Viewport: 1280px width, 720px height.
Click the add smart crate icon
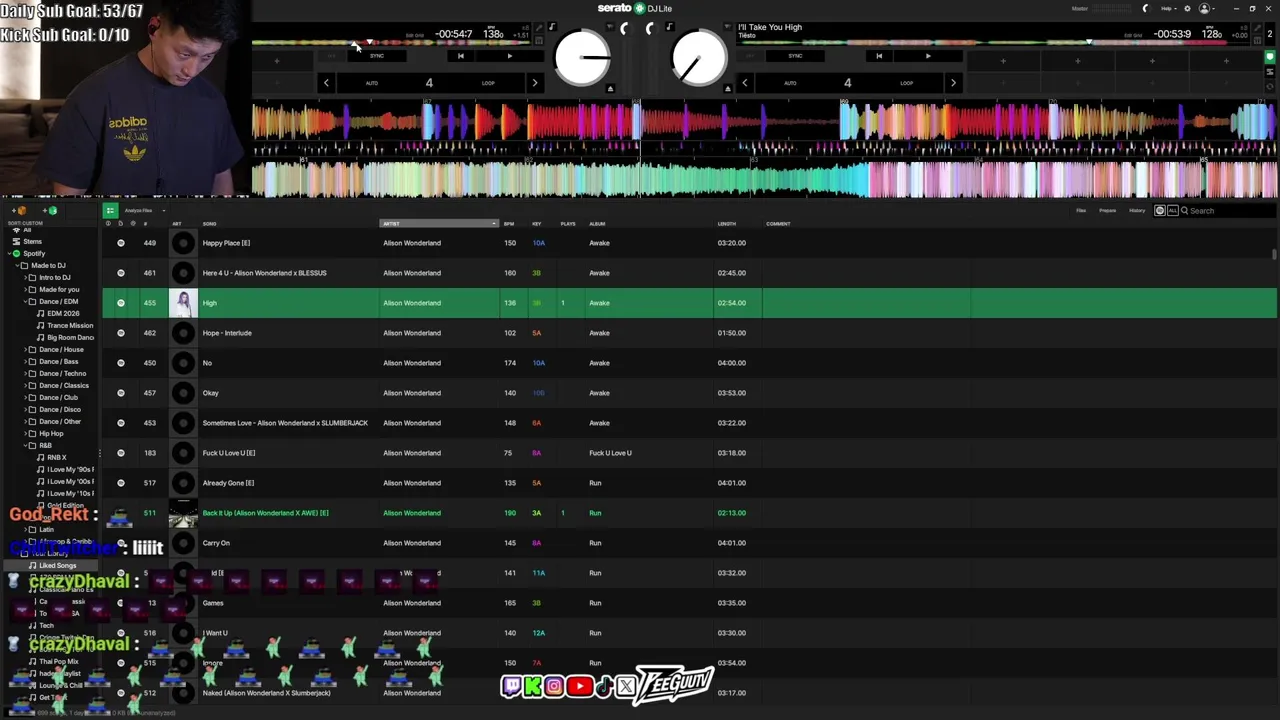(x=51, y=211)
